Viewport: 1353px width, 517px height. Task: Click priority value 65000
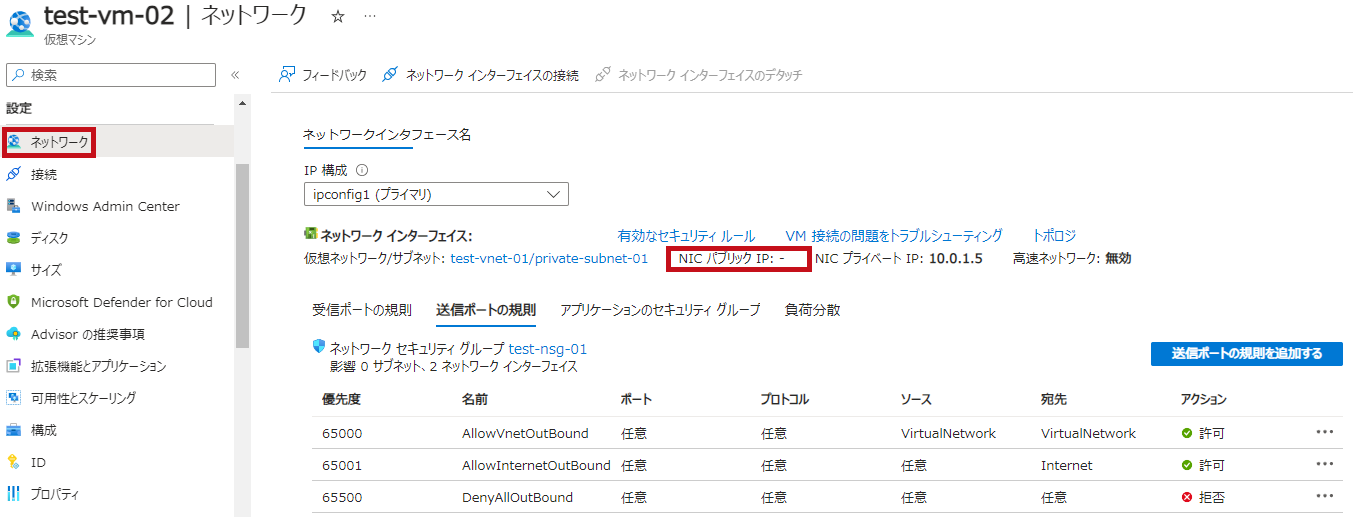(342, 433)
